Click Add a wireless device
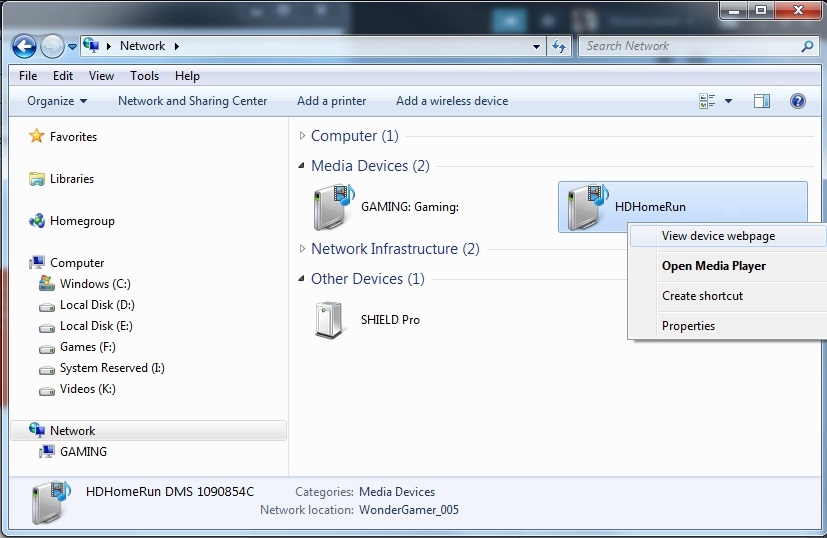The image size is (827, 538). [451, 101]
